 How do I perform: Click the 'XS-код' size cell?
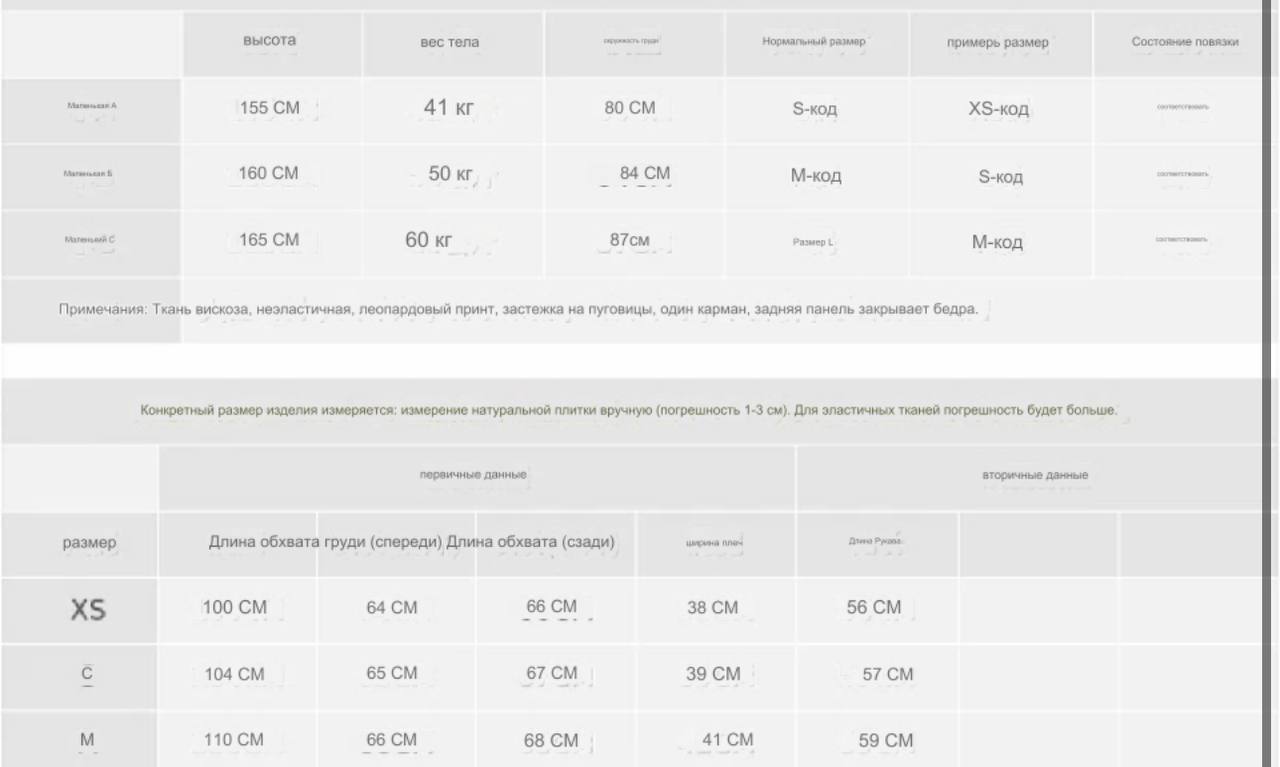click(x=999, y=109)
